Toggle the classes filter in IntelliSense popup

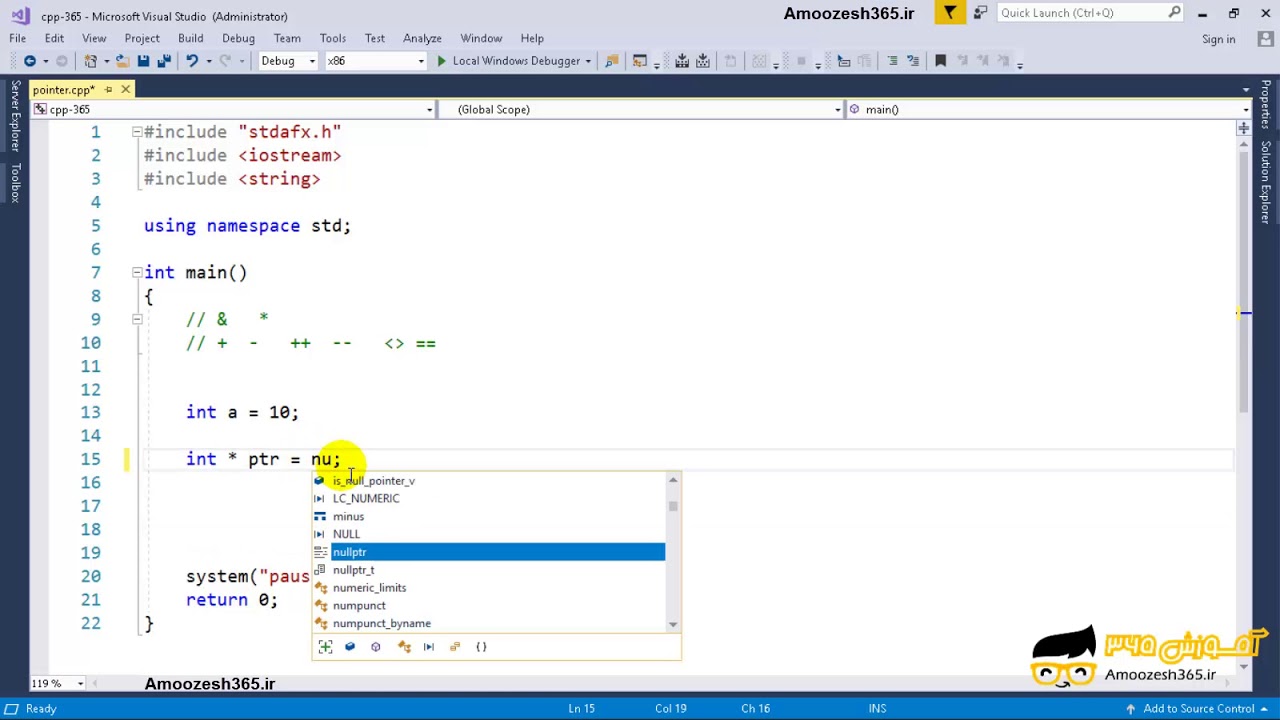403,647
